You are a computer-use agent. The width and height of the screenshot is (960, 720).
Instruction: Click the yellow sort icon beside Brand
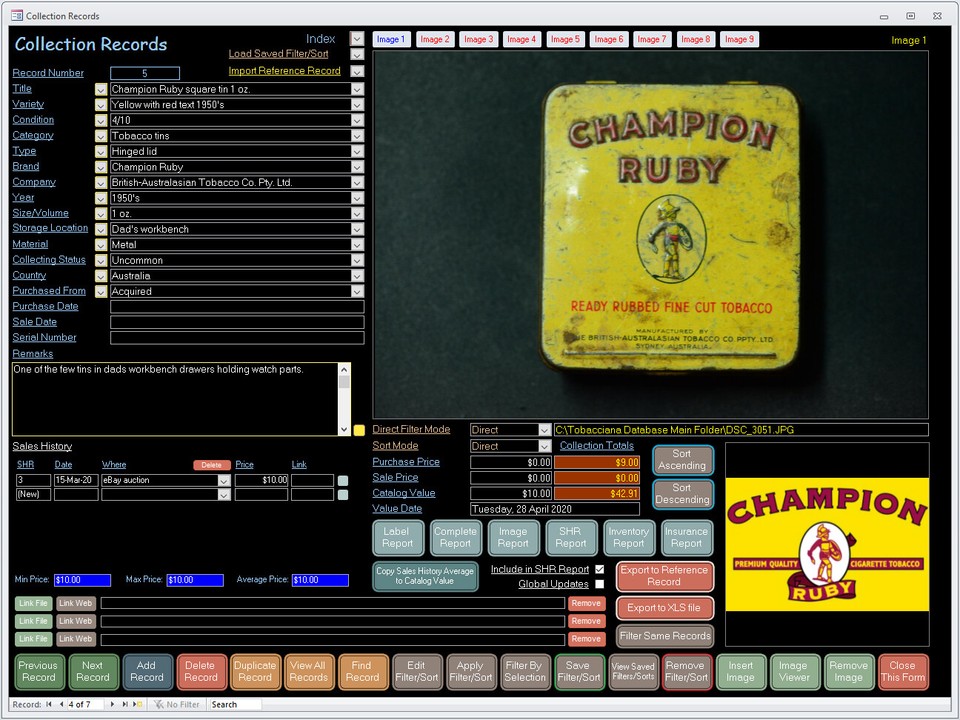coord(101,167)
